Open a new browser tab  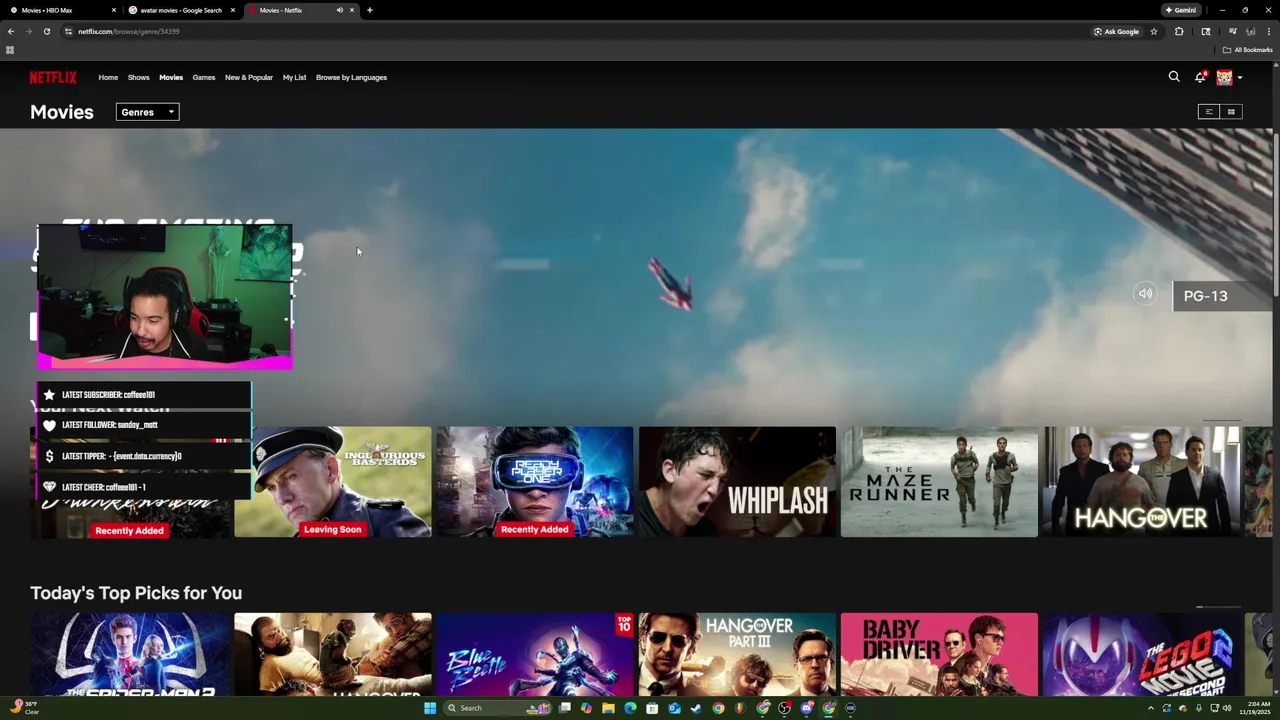click(x=370, y=10)
